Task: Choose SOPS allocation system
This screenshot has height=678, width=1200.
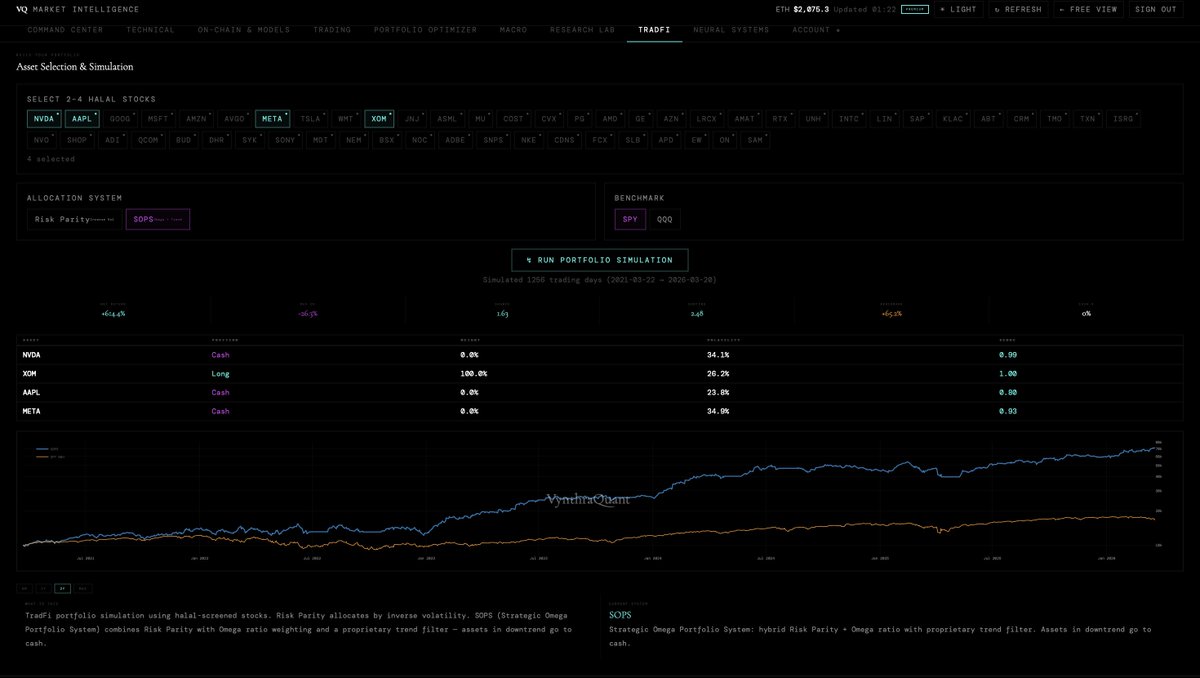Action: point(158,219)
